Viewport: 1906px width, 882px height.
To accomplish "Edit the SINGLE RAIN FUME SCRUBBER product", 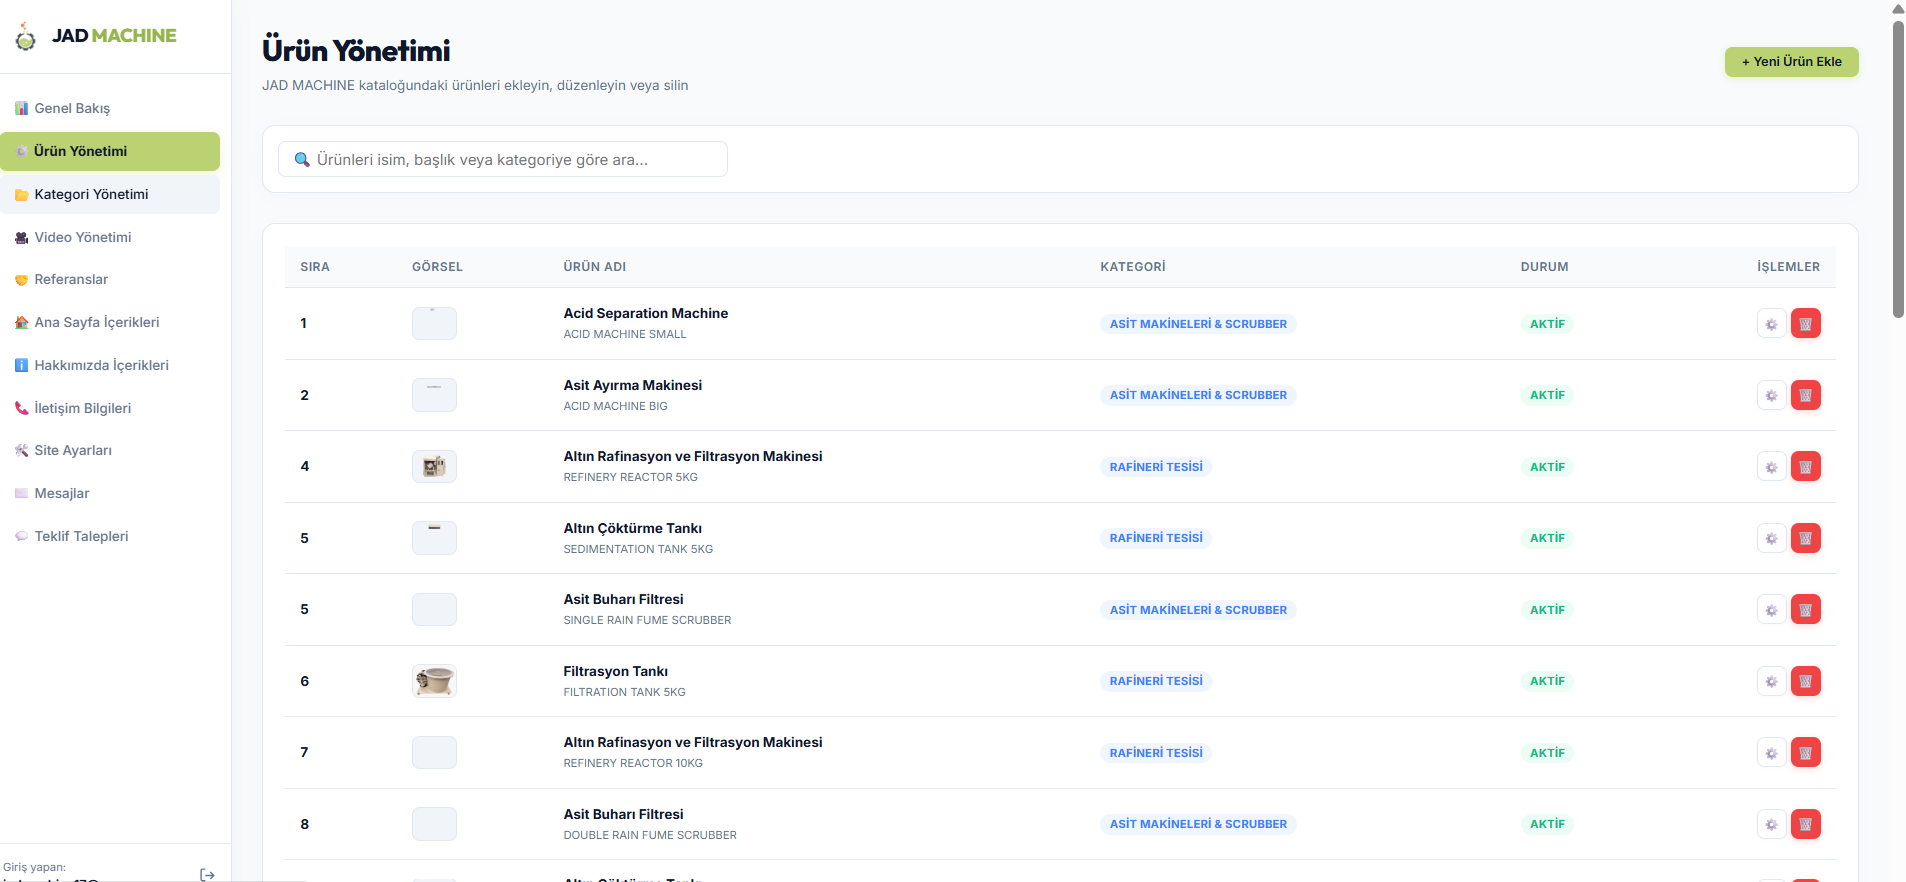I will [1771, 610].
